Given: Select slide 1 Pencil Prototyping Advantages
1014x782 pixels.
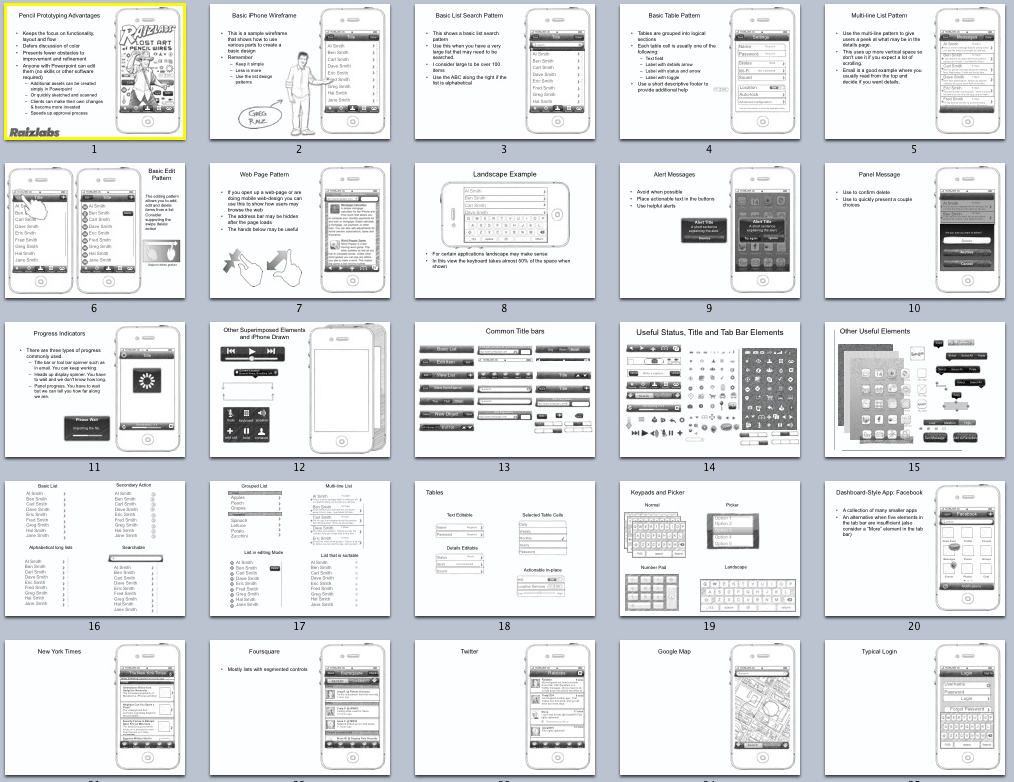Looking at the screenshot, I should tap(95, 71).
